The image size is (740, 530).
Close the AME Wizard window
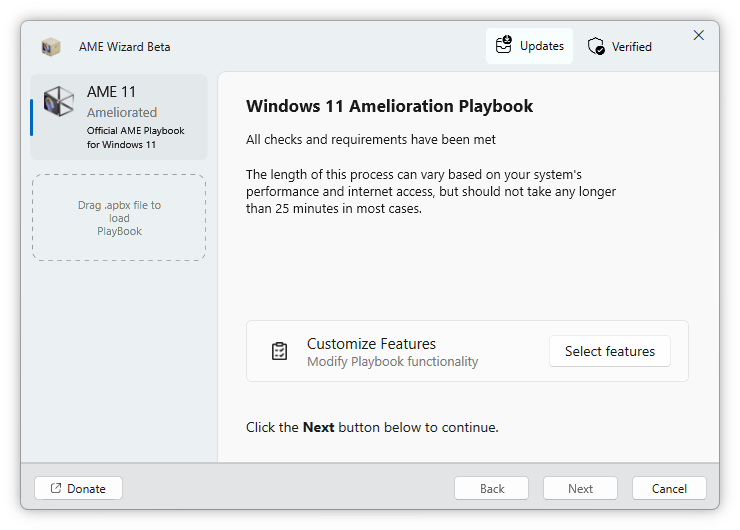coord(698,35)
